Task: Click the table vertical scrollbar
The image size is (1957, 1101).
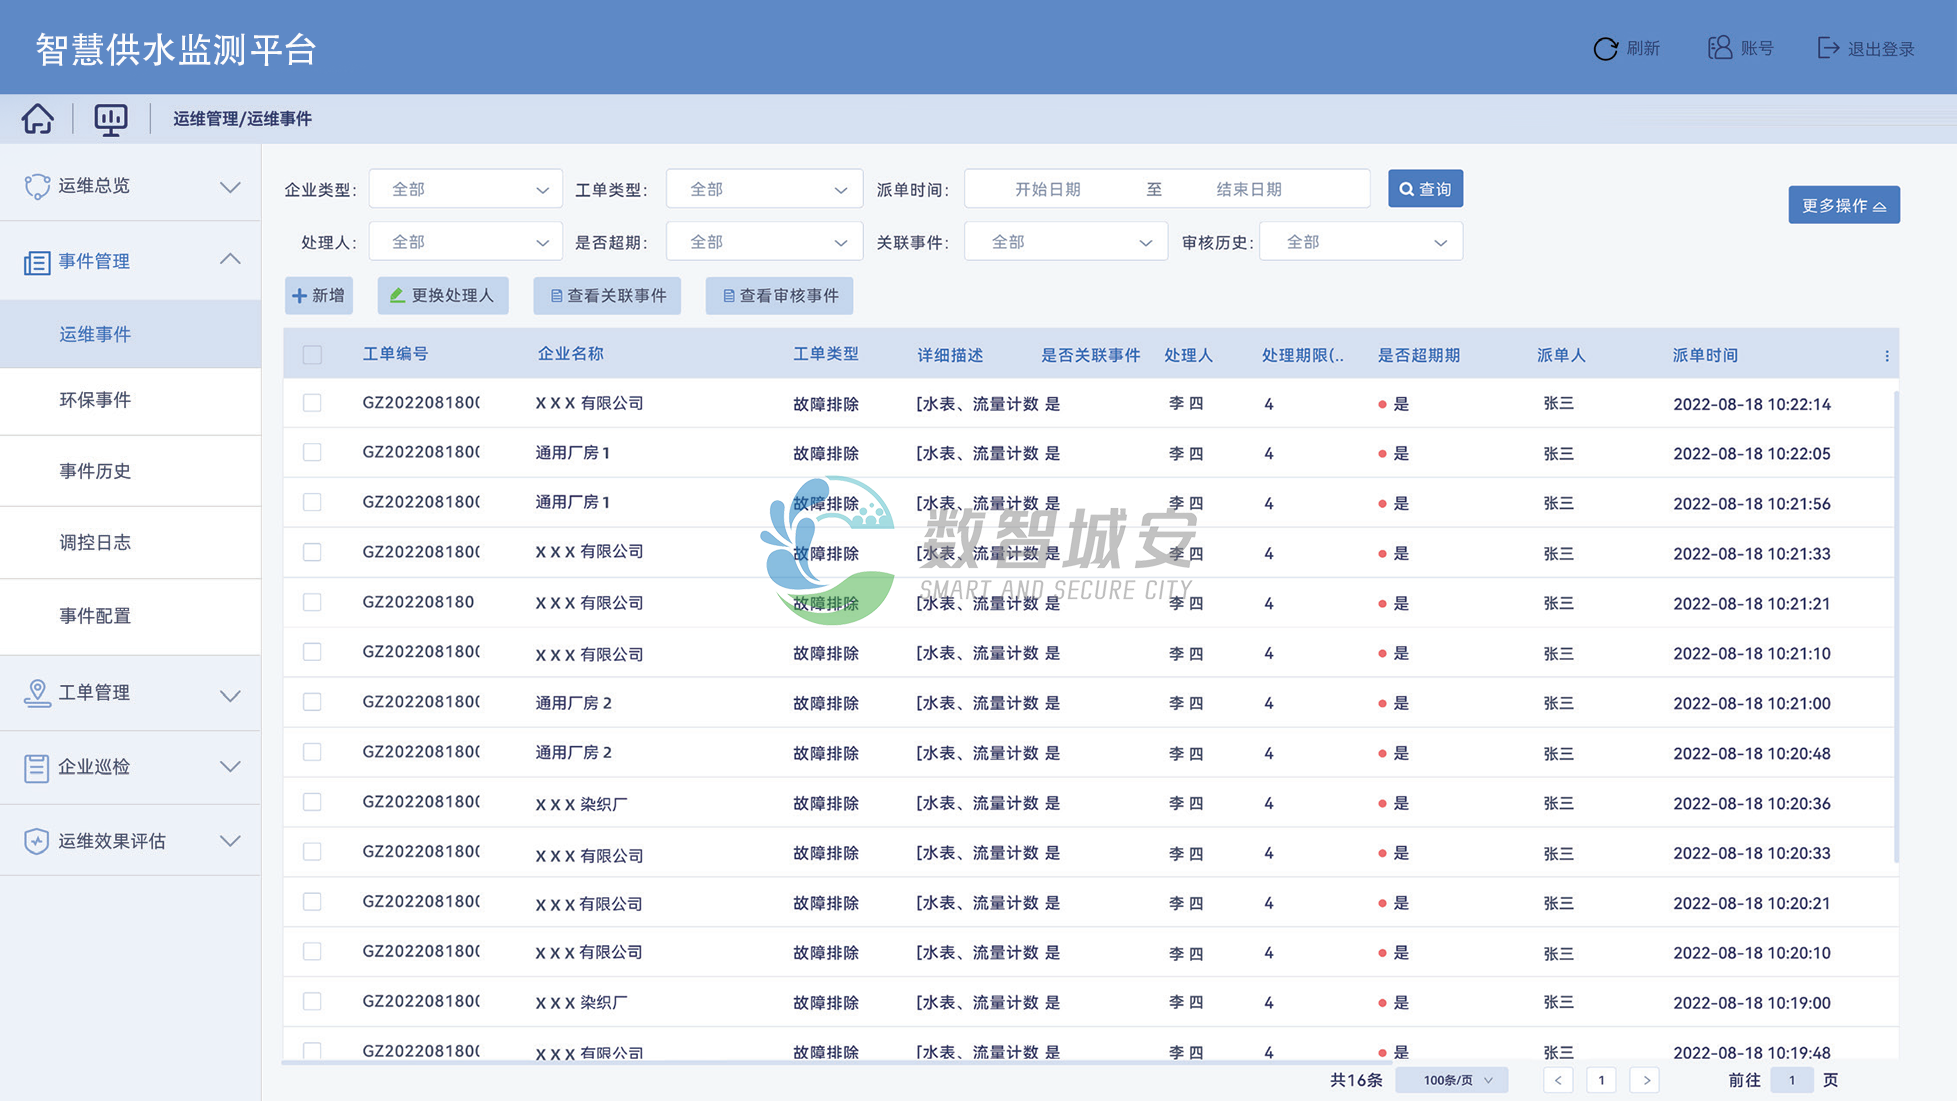Action: point(1895,625)
